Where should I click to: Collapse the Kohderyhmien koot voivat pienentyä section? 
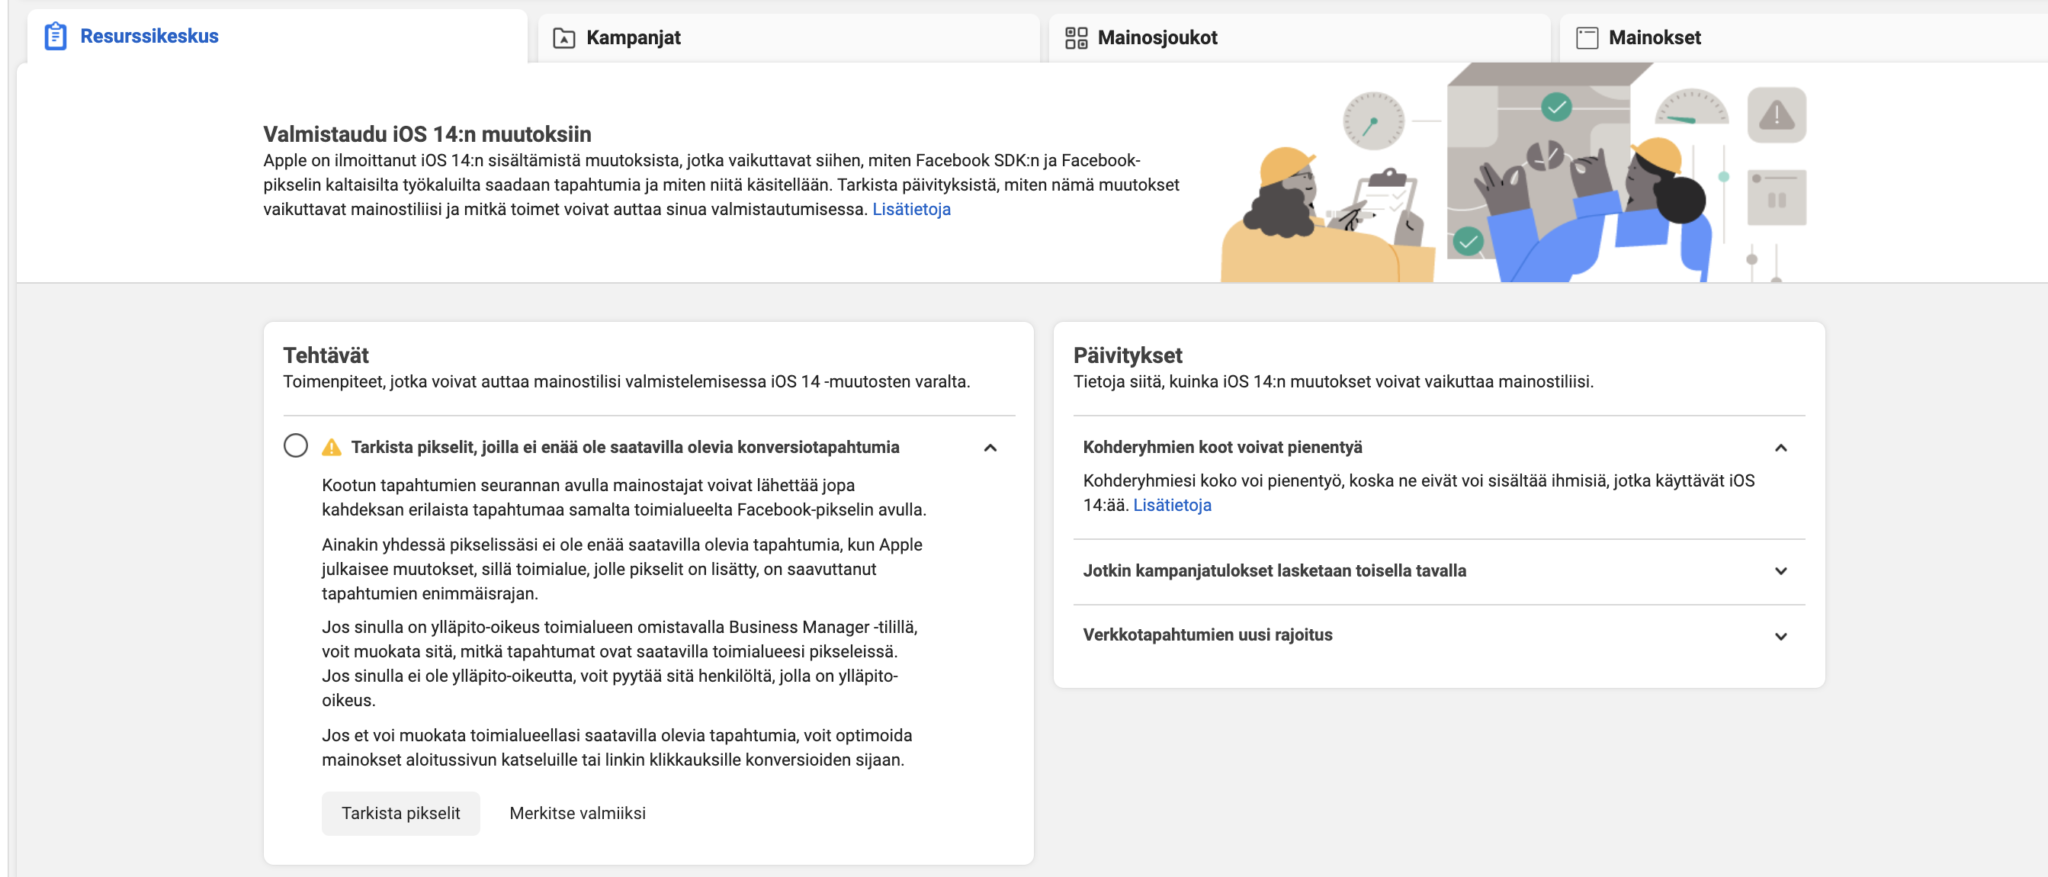(1780, 448)
